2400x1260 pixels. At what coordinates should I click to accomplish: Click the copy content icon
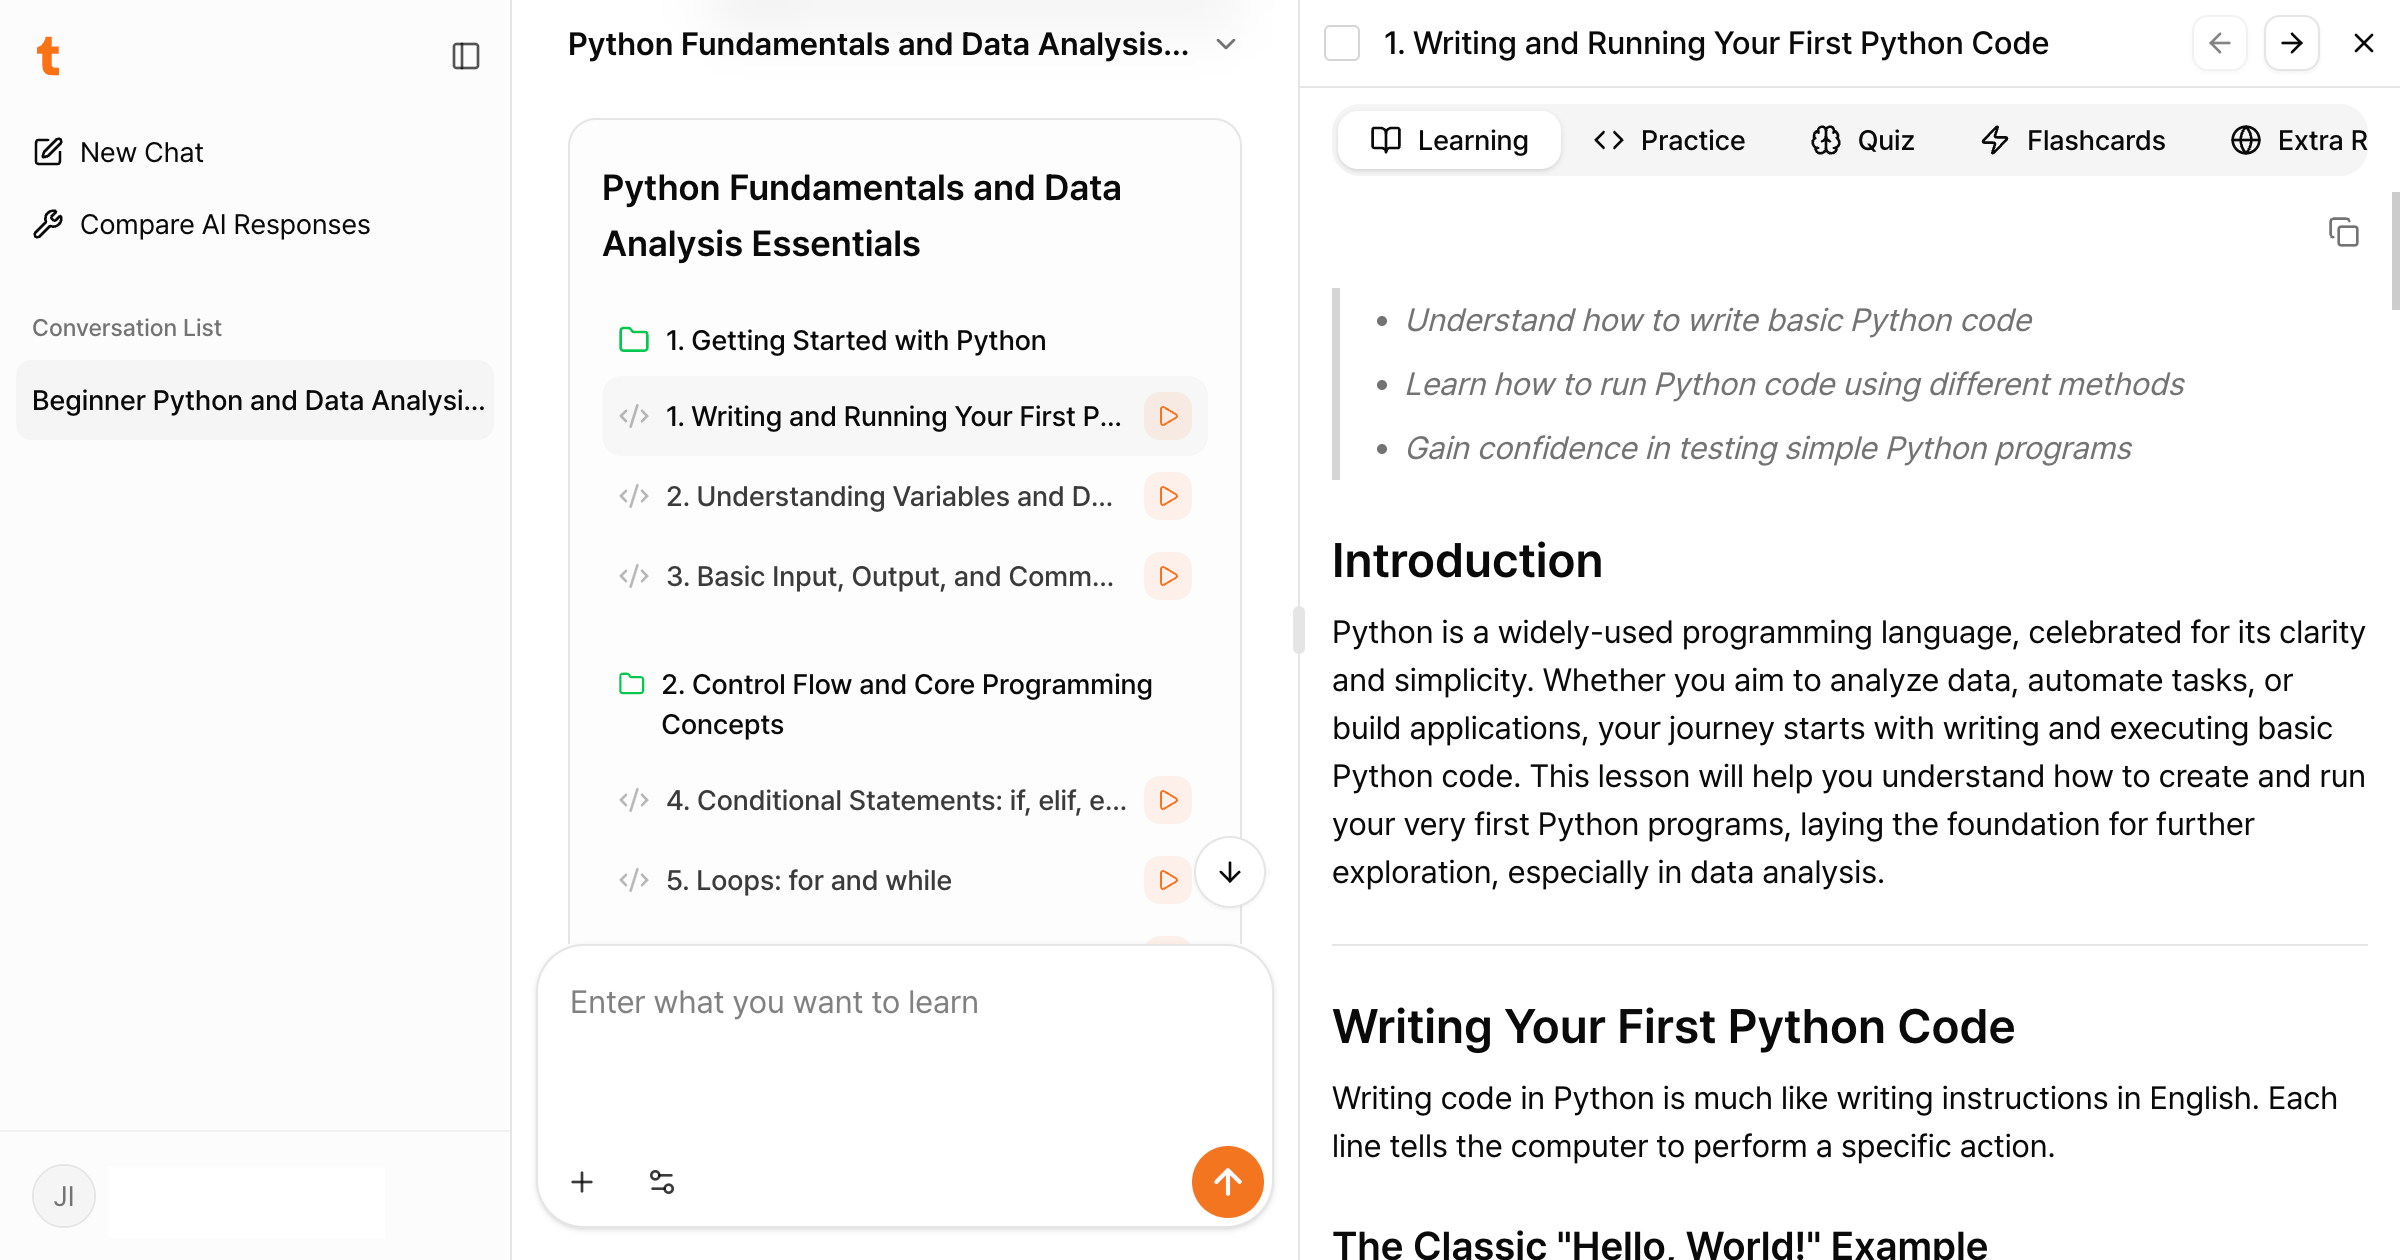tap(2343, 232)
